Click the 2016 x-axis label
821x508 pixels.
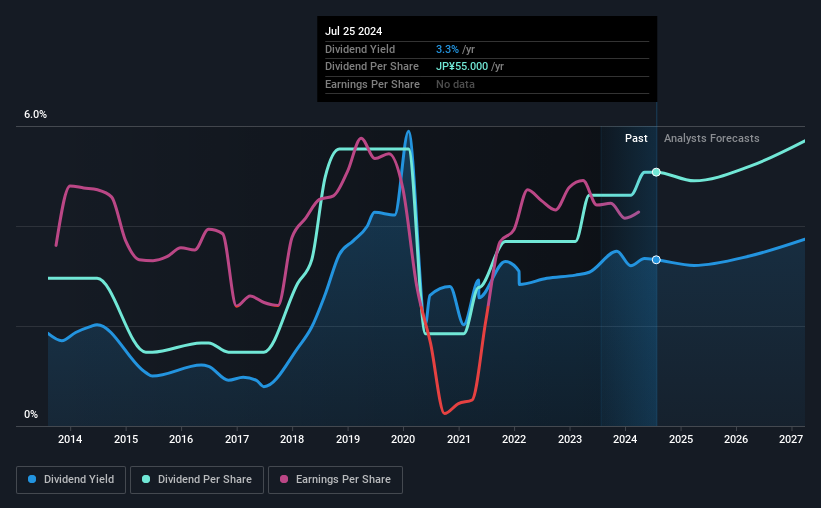click(181, 439)
